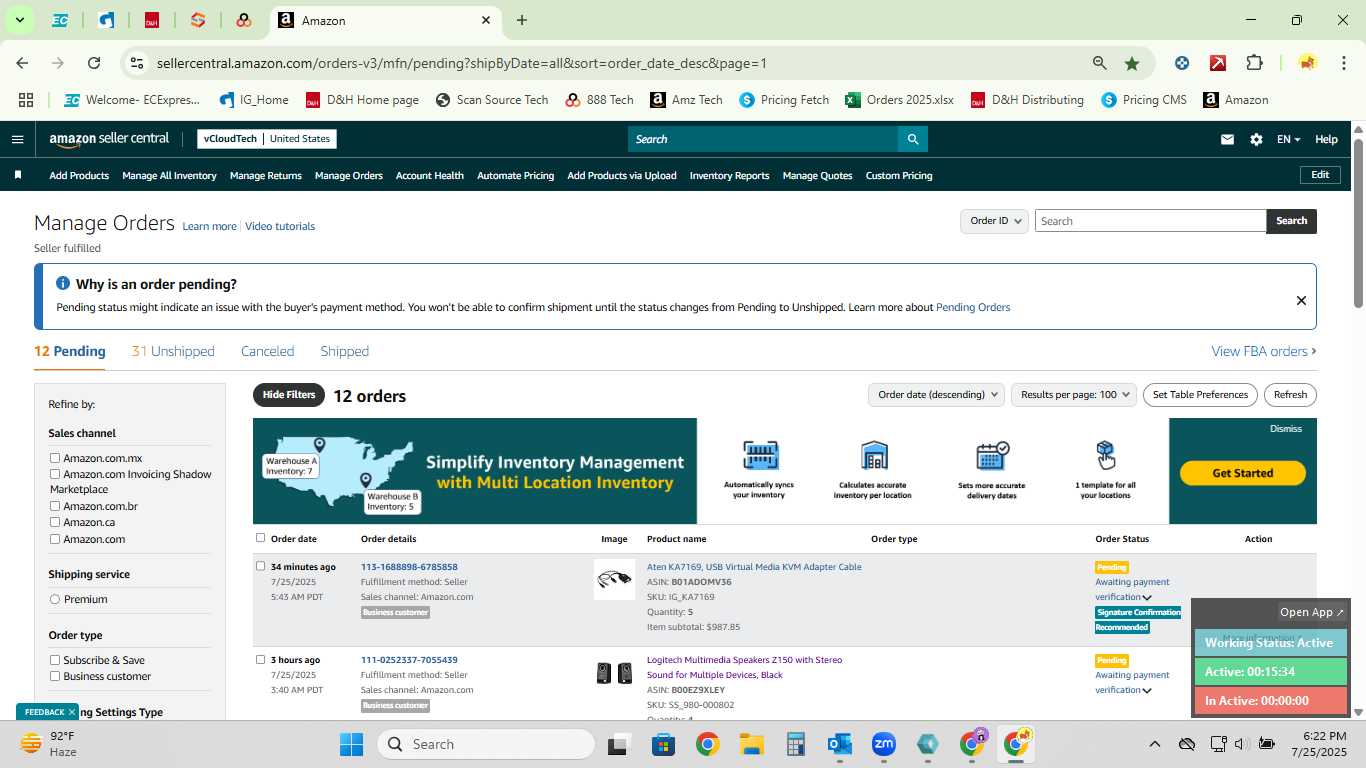The width and height of the screenshot is (1366, 768).
Task: Click the Chrome zoom magnifier icon
Action: pyautogui.click(x=1099, y=63)
